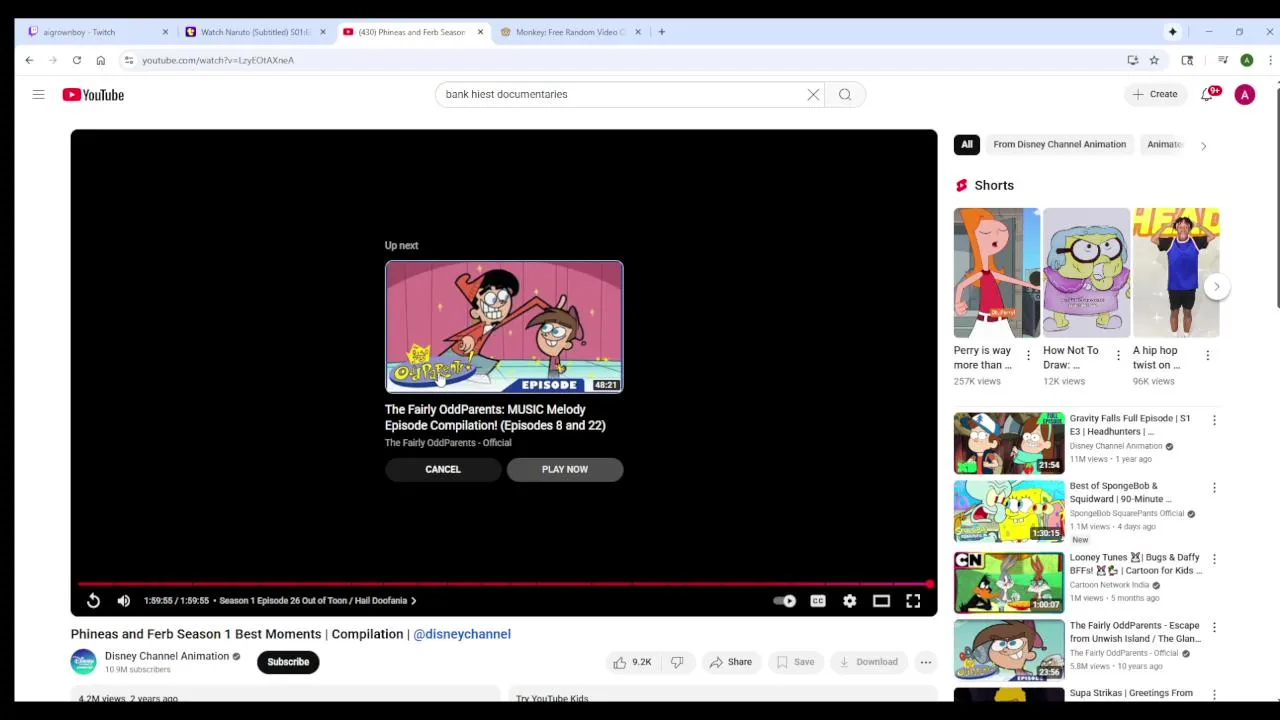1280x720 pixels.
Task: Mute the video volume
Action: click(x=124, y=600)
